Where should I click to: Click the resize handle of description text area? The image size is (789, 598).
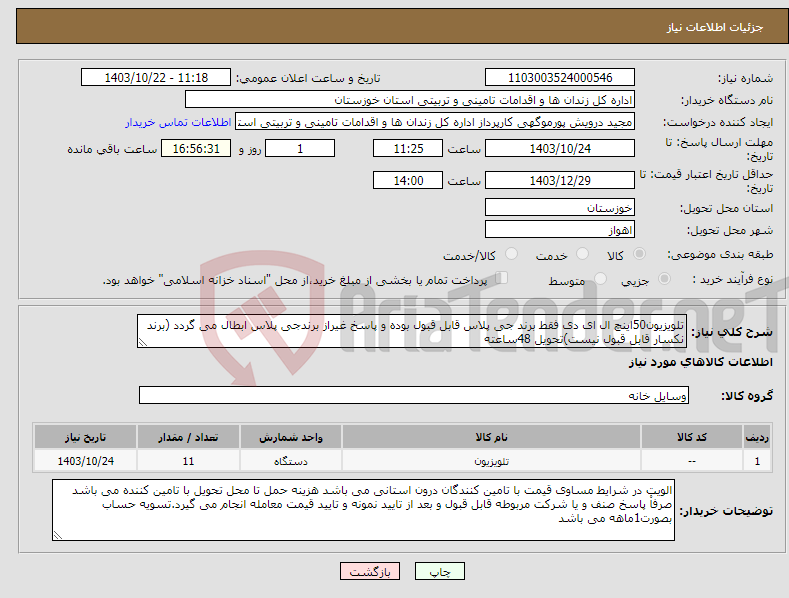pos(142,342)
